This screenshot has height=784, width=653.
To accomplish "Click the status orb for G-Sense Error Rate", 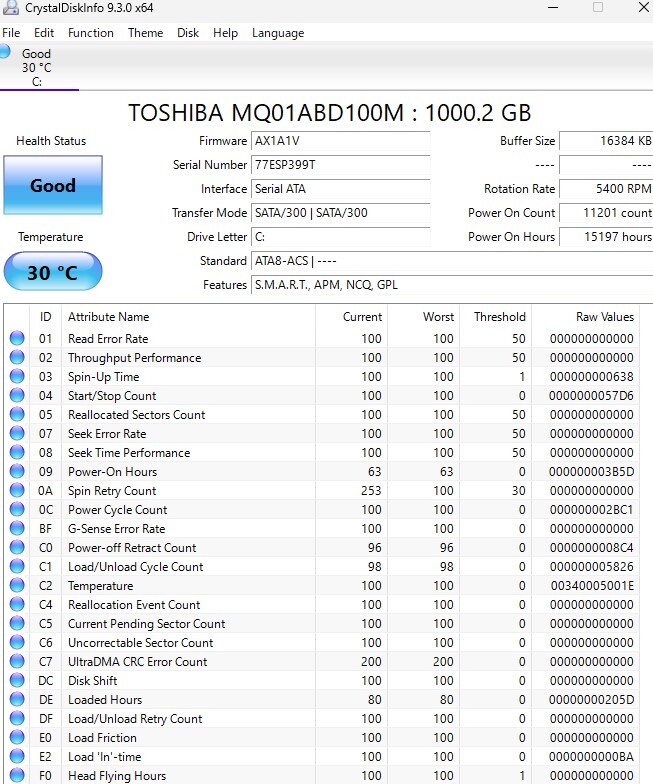I will tap(17, 528).
